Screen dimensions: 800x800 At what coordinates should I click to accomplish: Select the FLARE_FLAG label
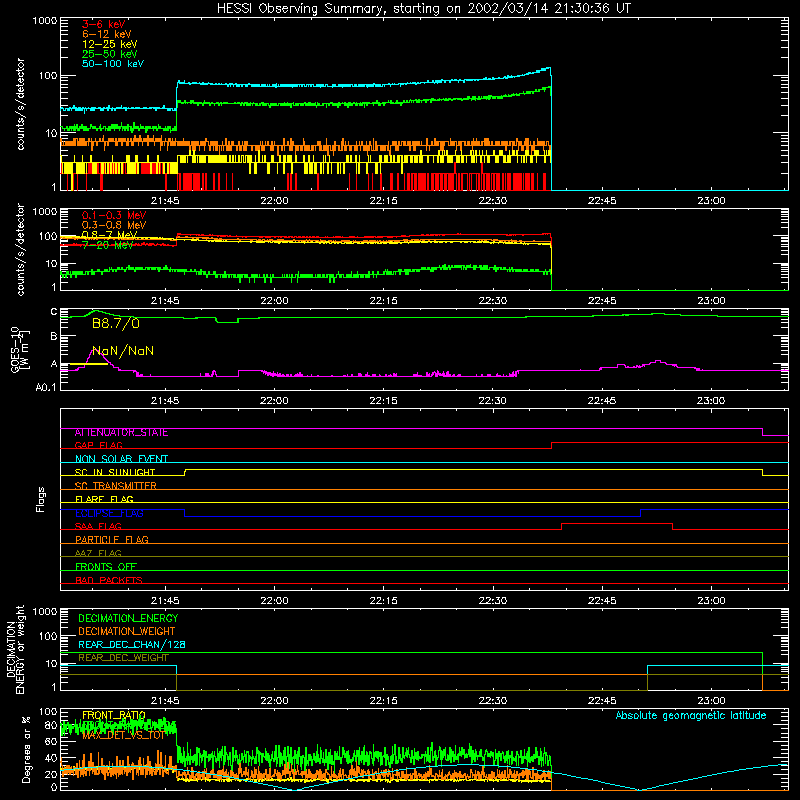pyautogui.click(x=104, y=499)
